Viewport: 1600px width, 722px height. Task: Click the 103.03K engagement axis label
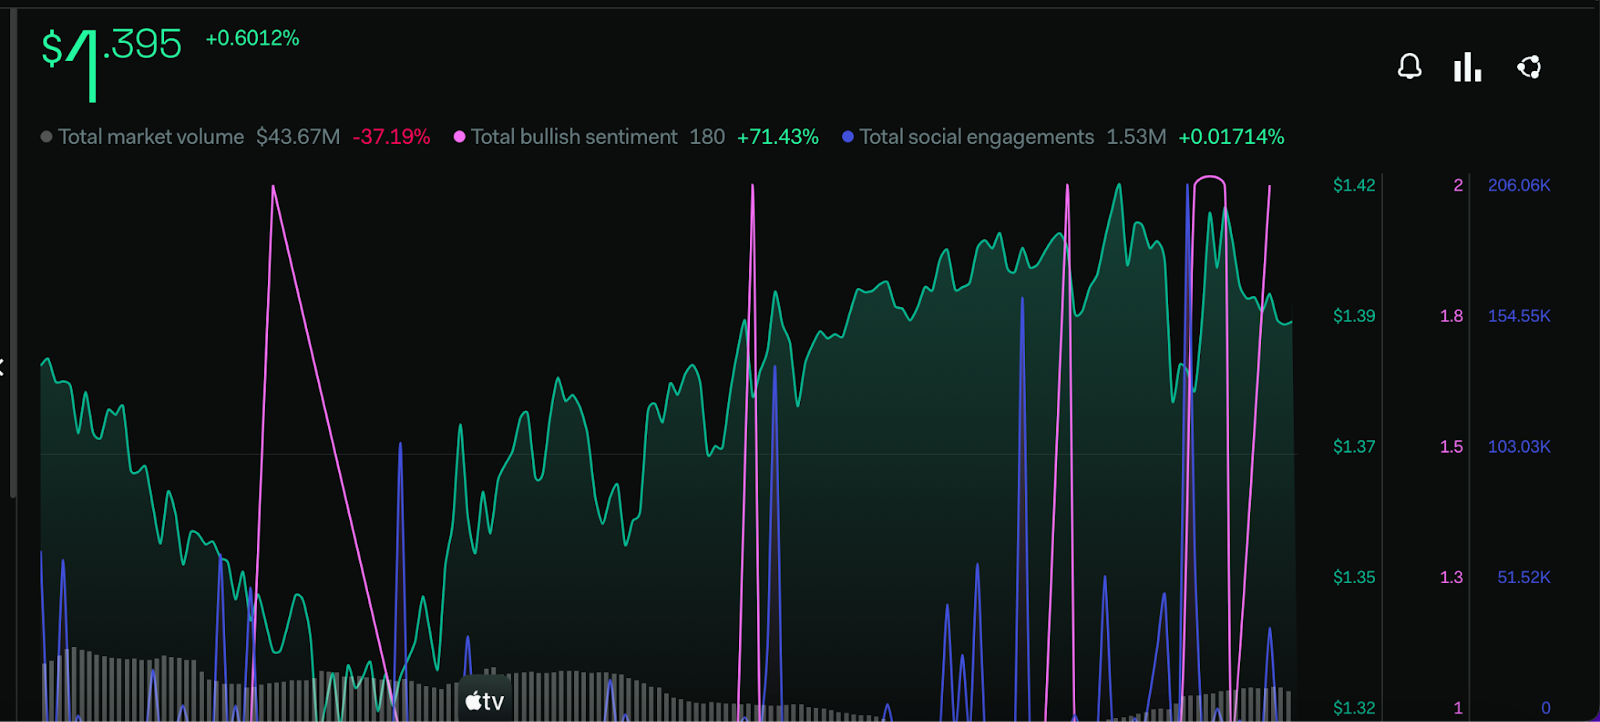coord(1519,447)
